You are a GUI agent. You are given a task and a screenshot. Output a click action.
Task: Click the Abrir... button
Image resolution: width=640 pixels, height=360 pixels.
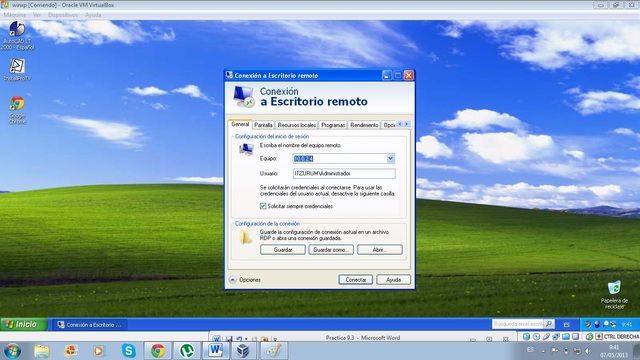380,250
